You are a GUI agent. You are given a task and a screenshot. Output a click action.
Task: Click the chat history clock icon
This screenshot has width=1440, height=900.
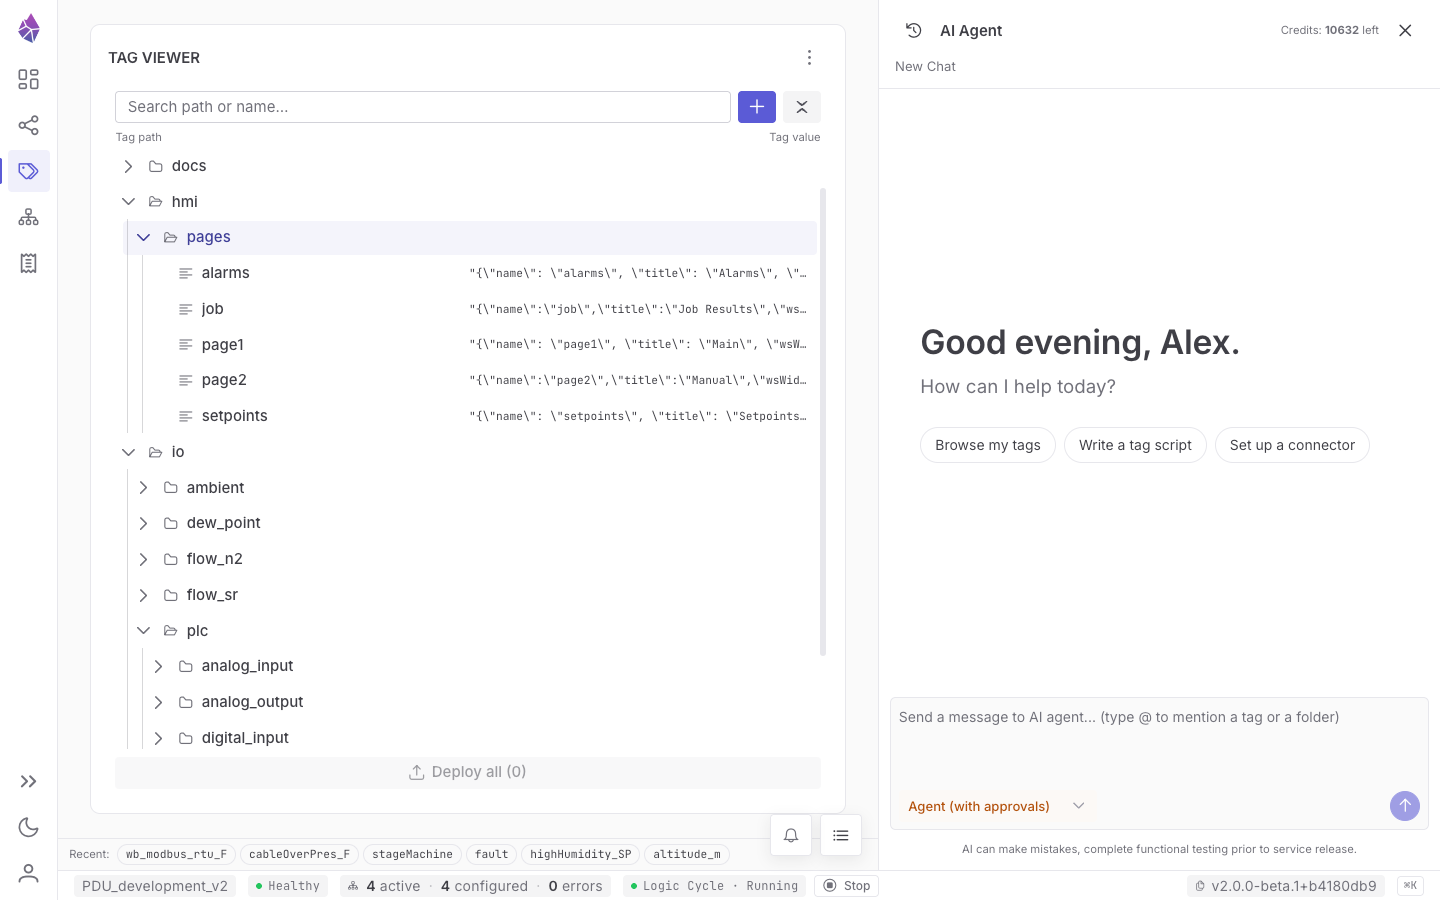[x=913, y=31]
